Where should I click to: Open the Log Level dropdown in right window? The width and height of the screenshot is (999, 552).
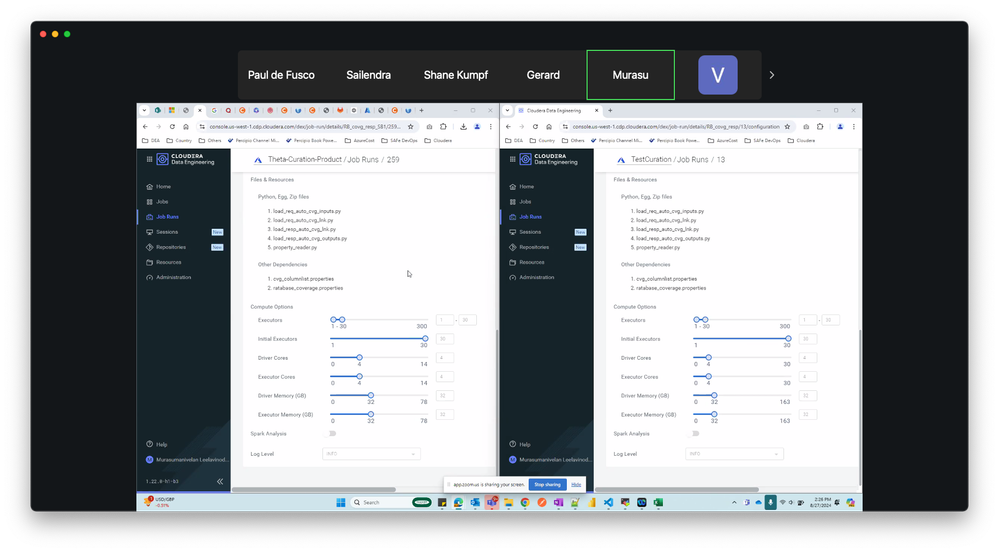point(735,454)
